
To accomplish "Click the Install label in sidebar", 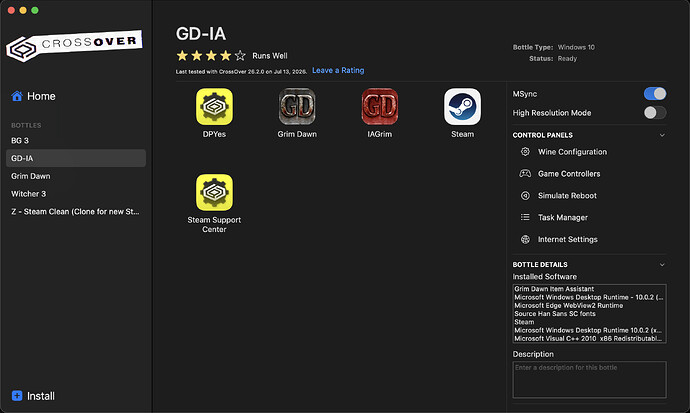I will point(41,396).
